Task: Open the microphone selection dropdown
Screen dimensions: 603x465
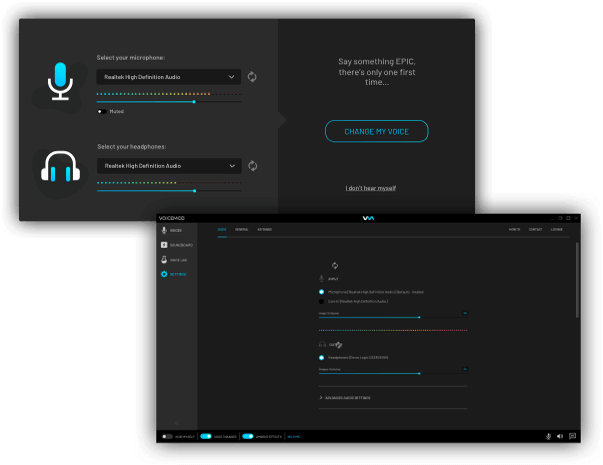Action: coord(168,77)
